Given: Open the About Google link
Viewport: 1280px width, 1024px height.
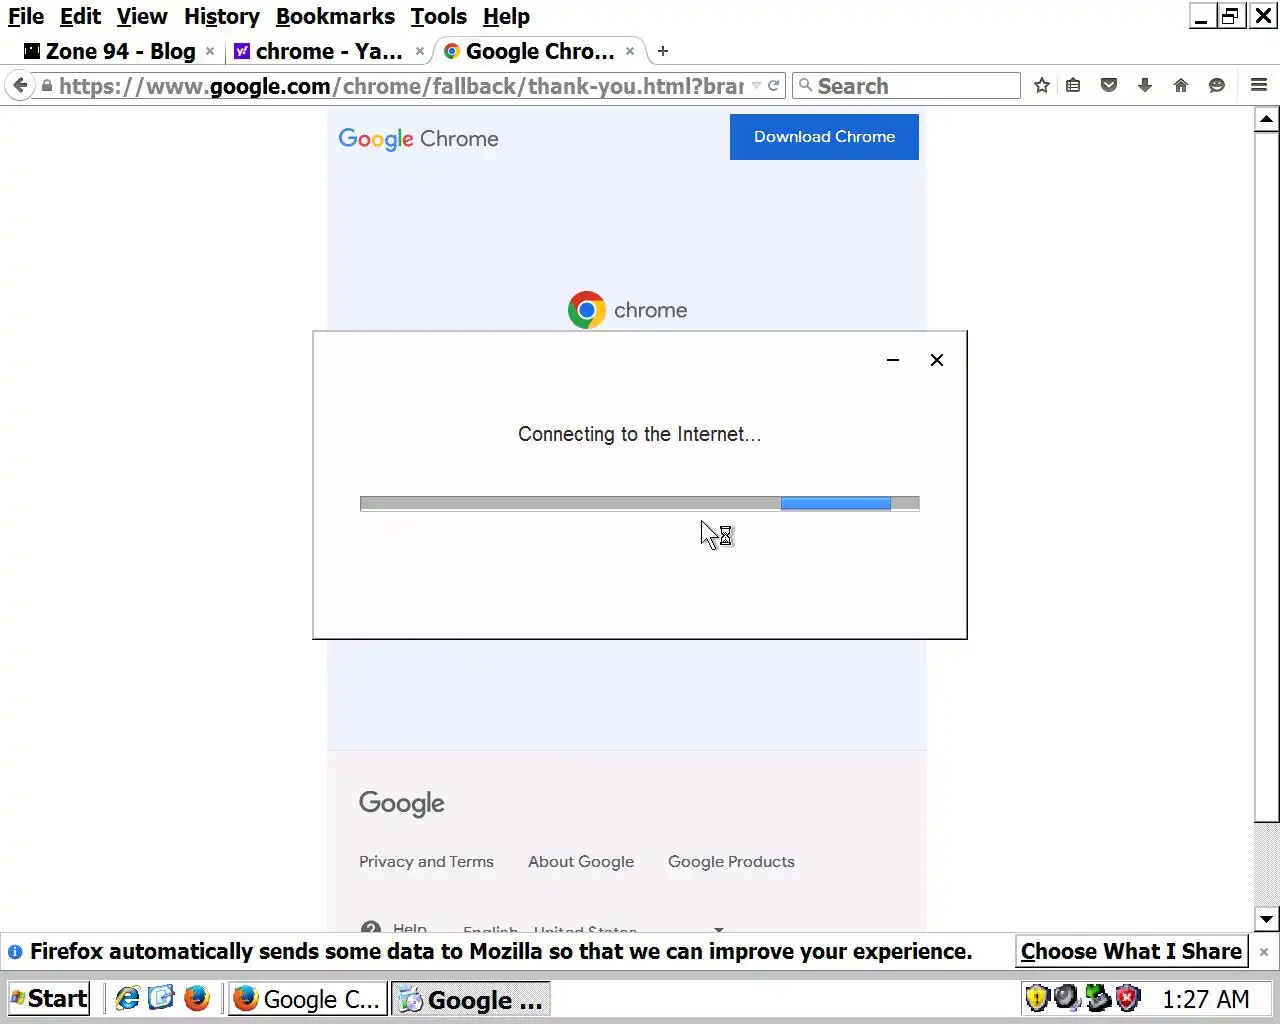Looking at the screenshot, I should coord(581,862).
